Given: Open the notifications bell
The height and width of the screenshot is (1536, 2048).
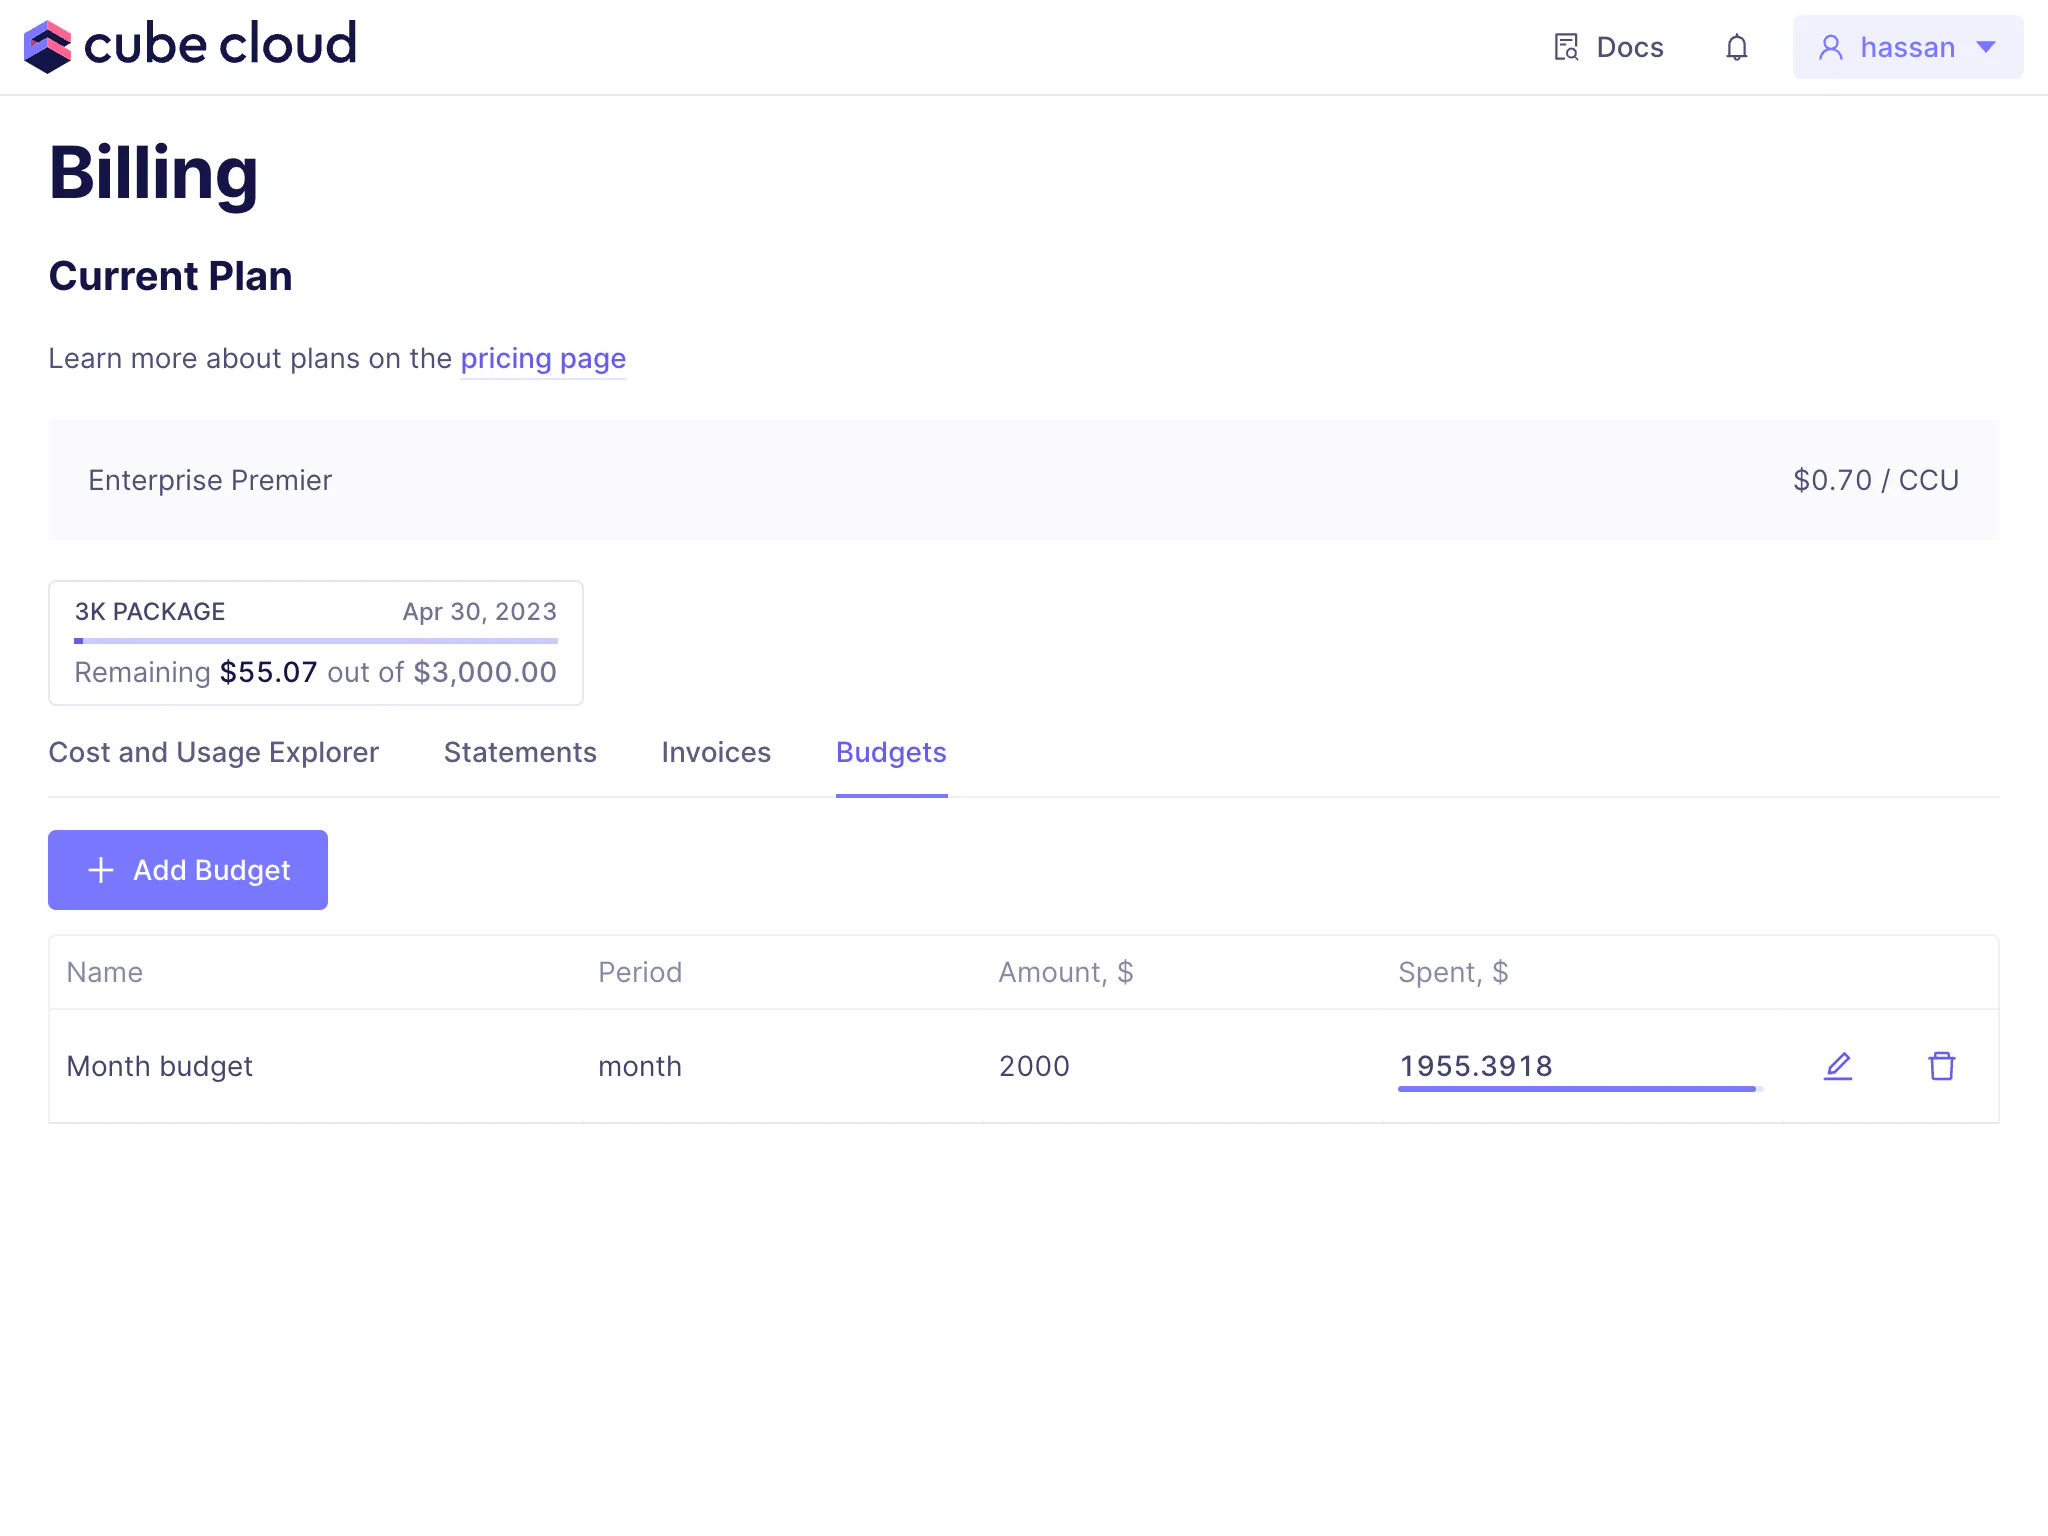Looking at the screenshot, I should click(x=1737, y=47).
